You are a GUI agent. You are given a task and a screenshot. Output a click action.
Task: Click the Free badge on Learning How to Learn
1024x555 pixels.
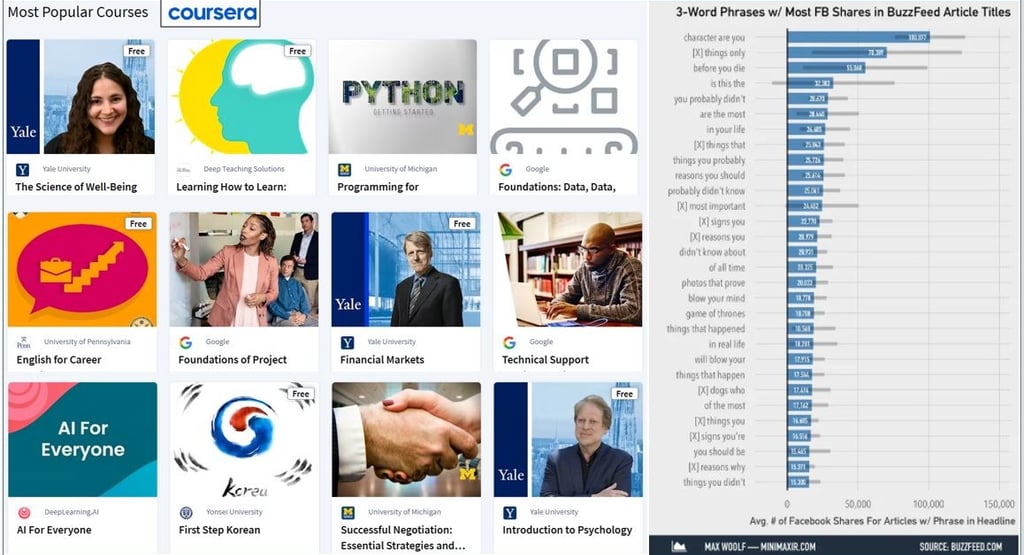[x=298, y=51]
